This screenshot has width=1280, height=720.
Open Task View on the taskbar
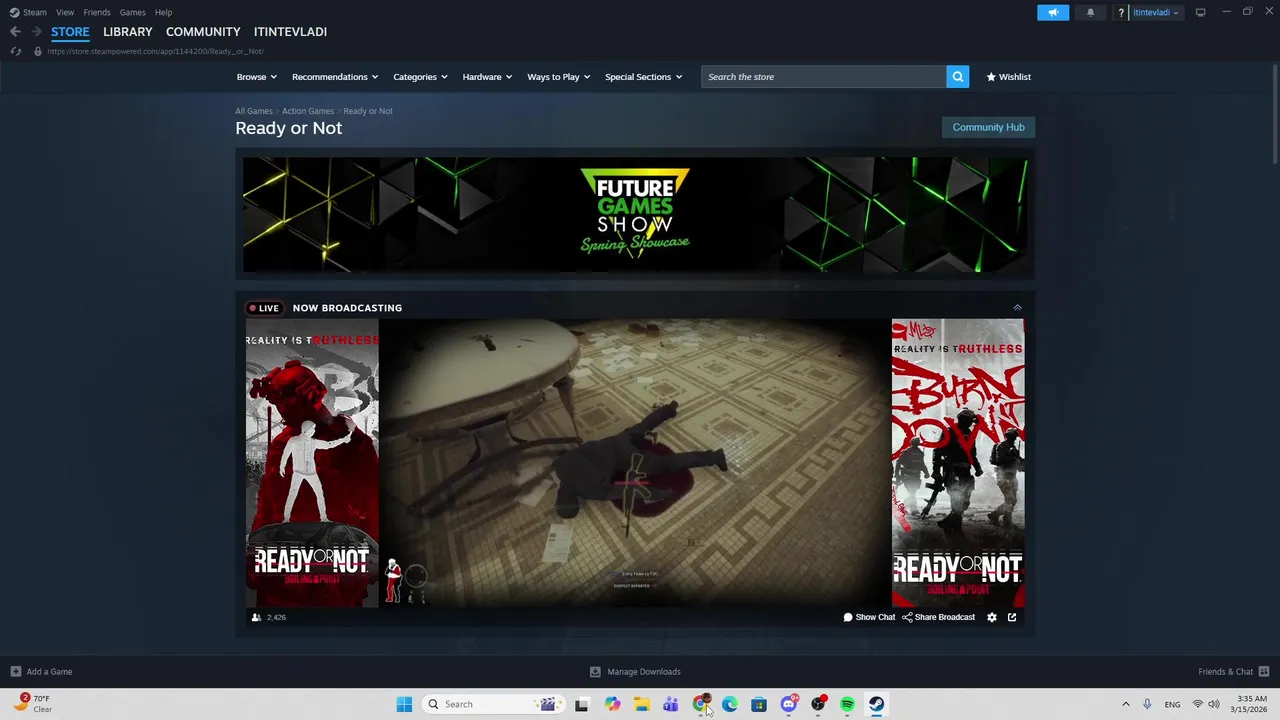tap(582, 704)
